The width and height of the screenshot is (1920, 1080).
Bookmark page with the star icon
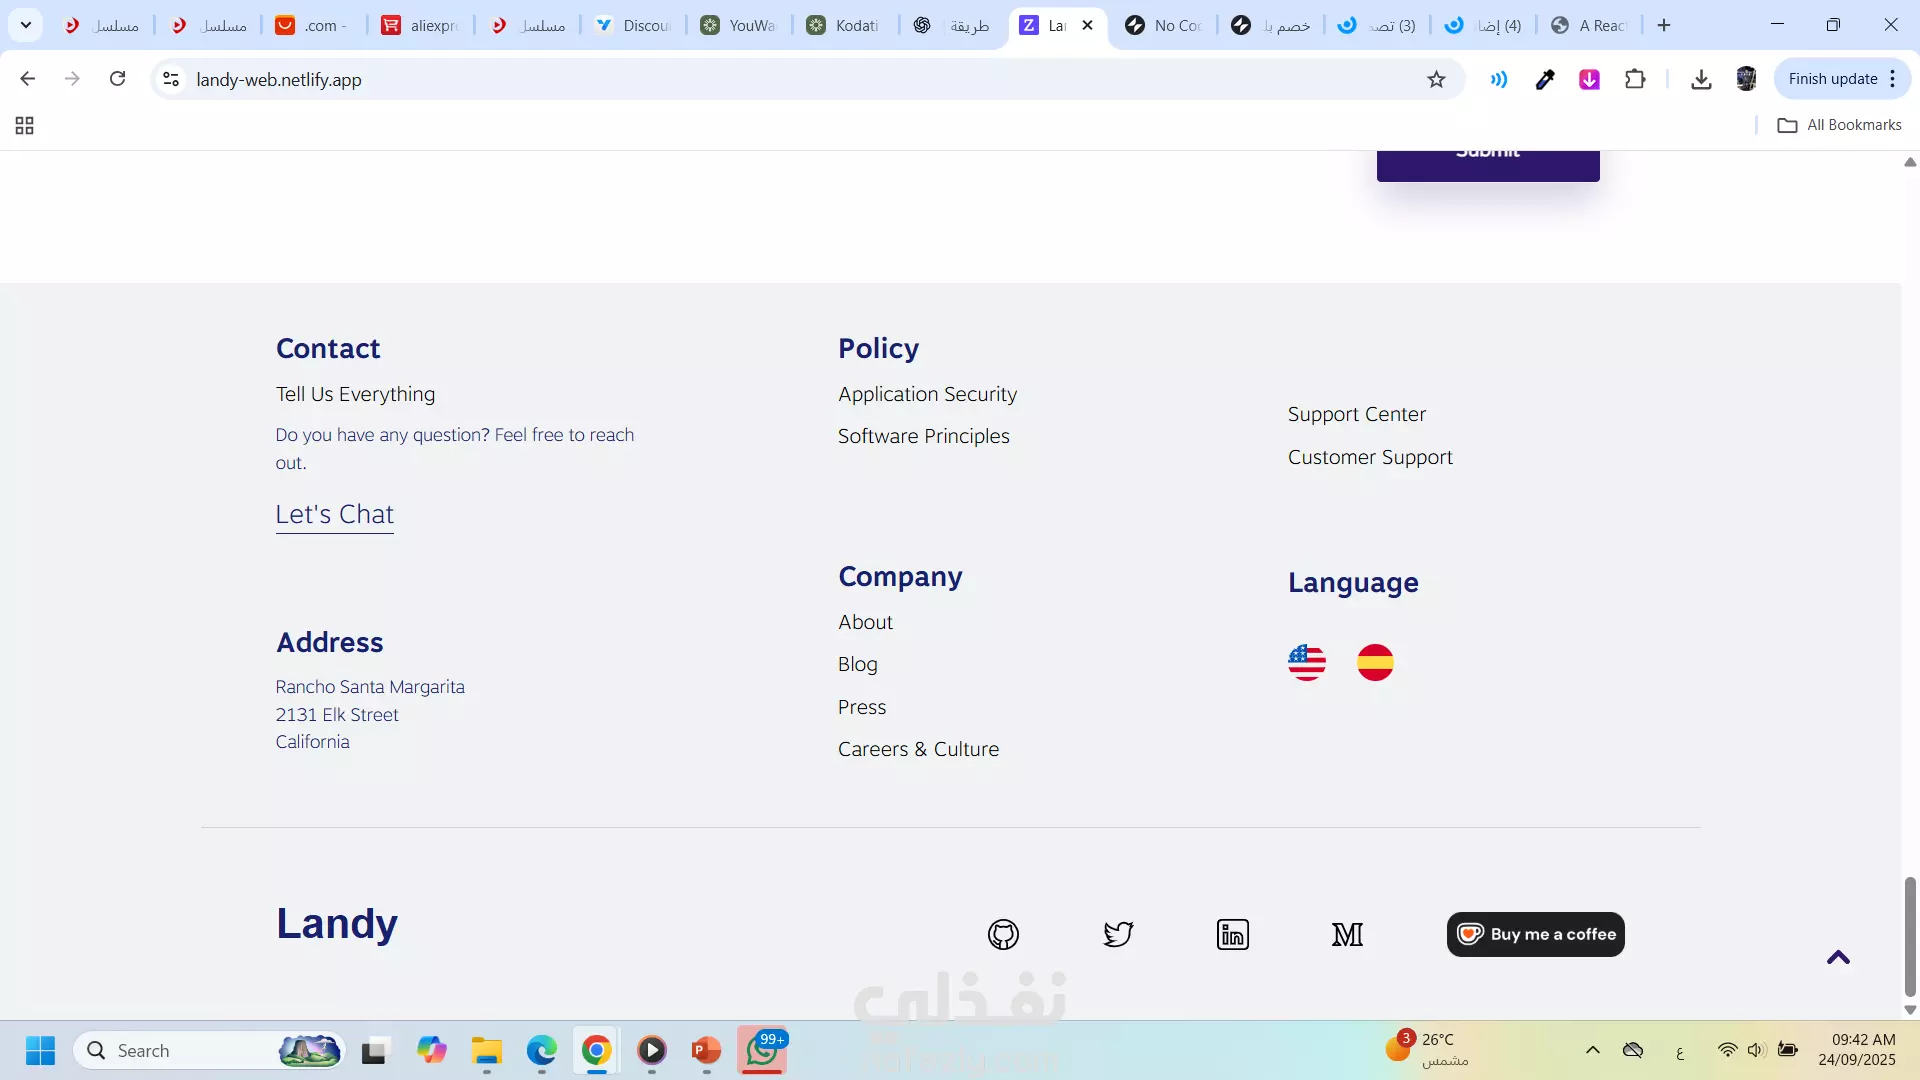coord(1436,80)
